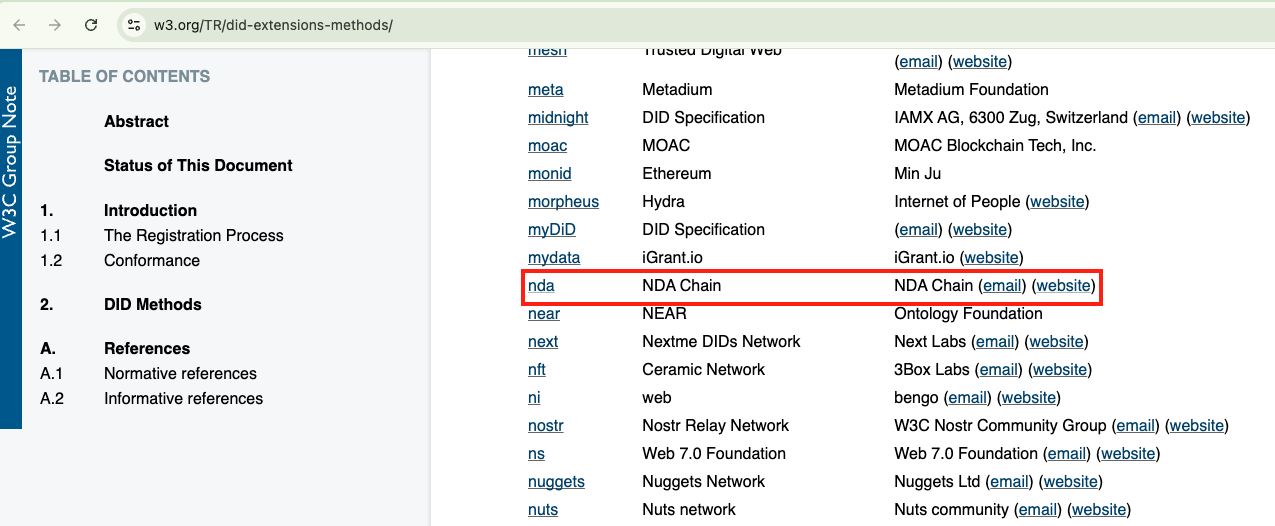The width and height of the screenshot is (1275, 526).
Task: Click the IAMX AG email link
Action: coord(1157,117)
